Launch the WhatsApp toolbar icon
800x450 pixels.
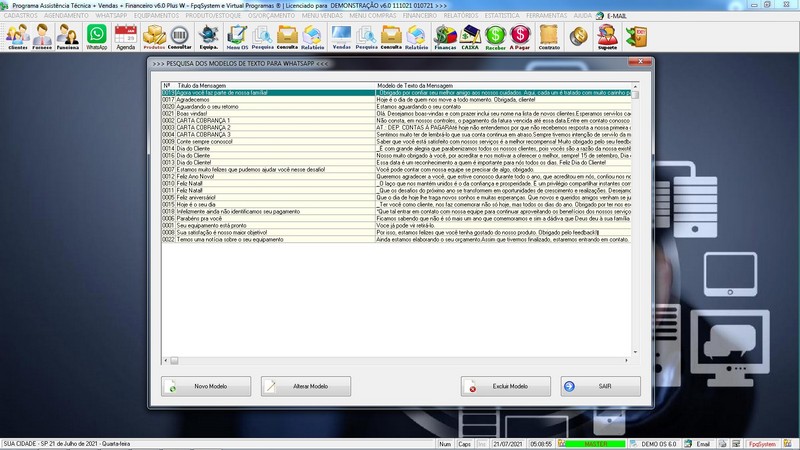(x=96, y=37)
